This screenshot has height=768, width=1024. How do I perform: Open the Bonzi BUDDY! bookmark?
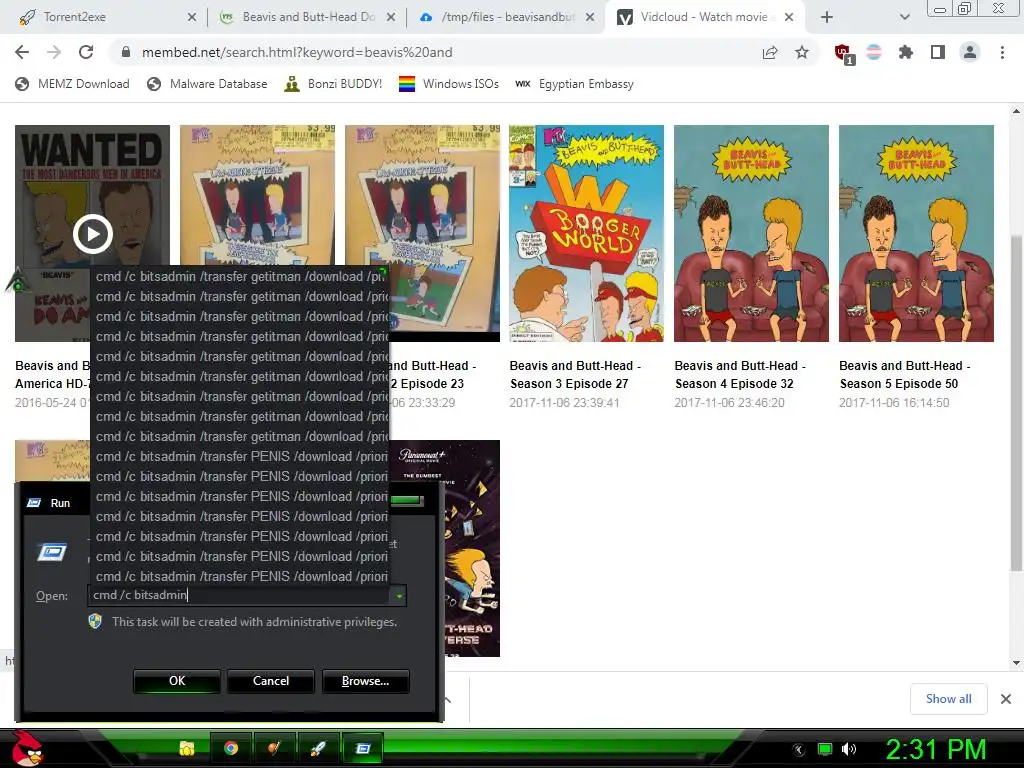(x=333, y=84)
